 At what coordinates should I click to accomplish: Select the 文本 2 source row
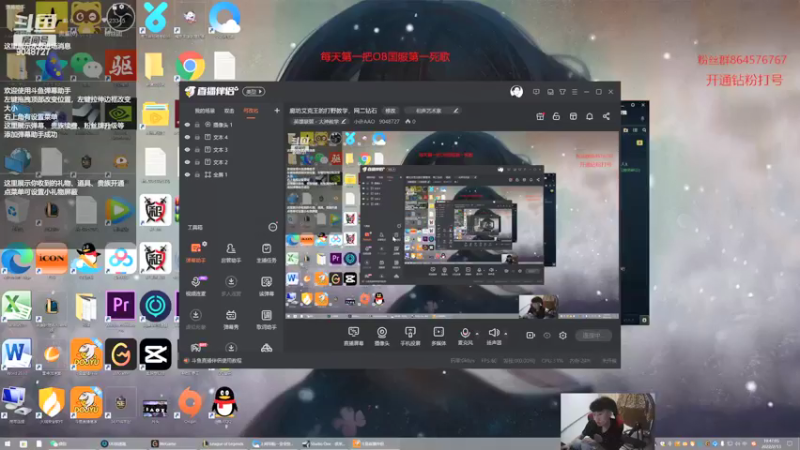tap(232, 162)
